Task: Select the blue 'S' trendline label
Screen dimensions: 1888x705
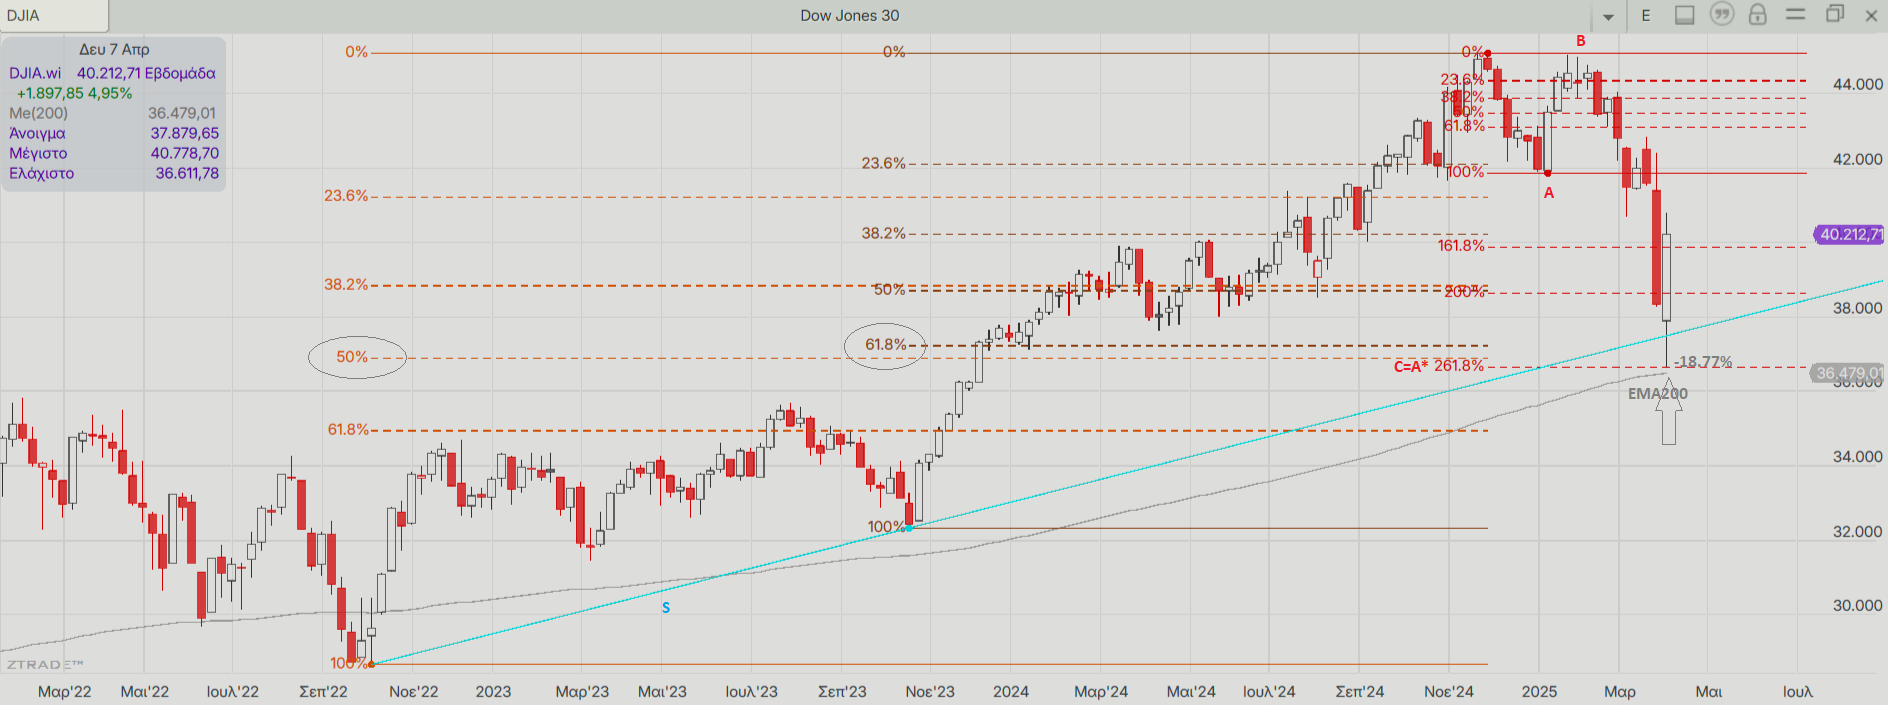Action: pos(666,608)
